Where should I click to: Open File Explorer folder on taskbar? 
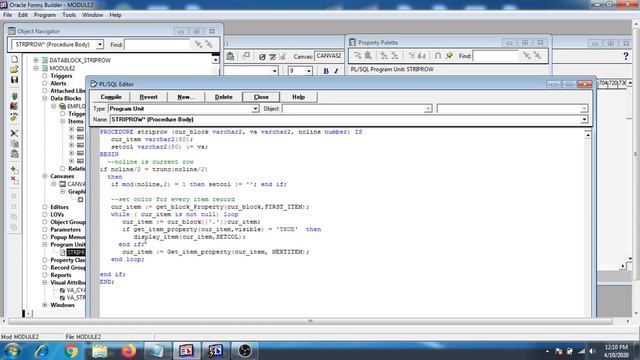pos(99,351)
